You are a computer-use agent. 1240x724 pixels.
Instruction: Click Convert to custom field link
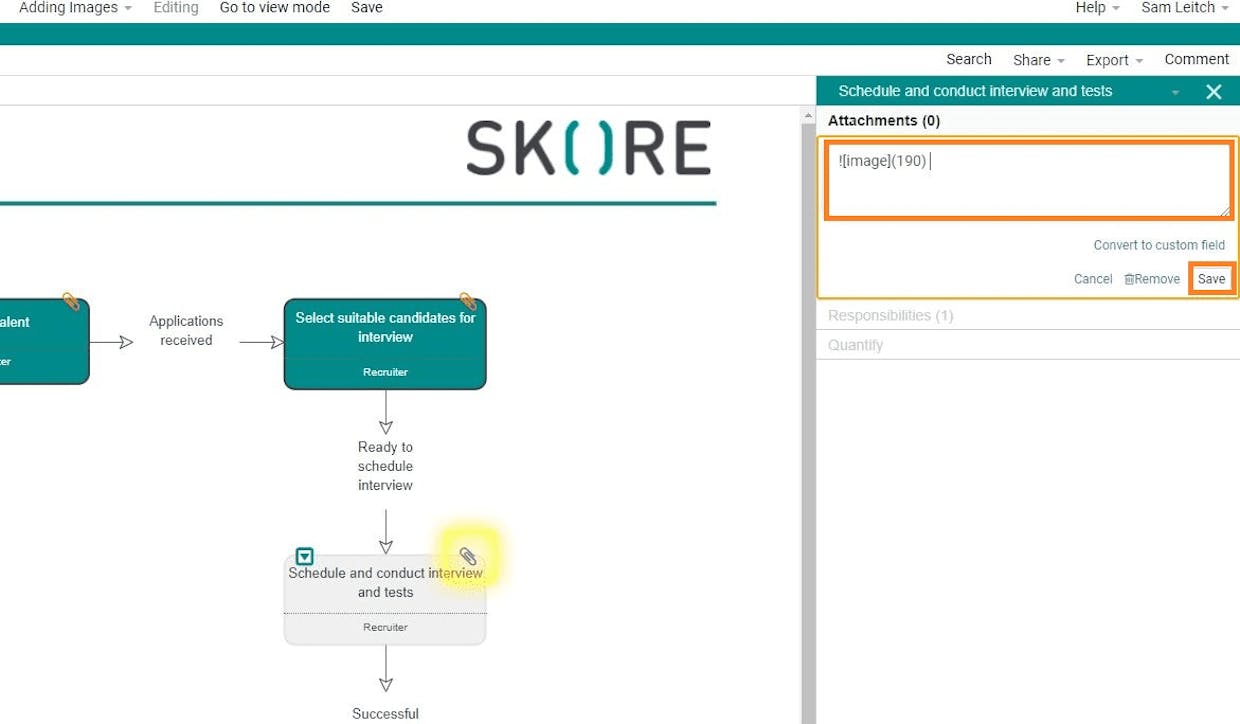click(1159, 245)
